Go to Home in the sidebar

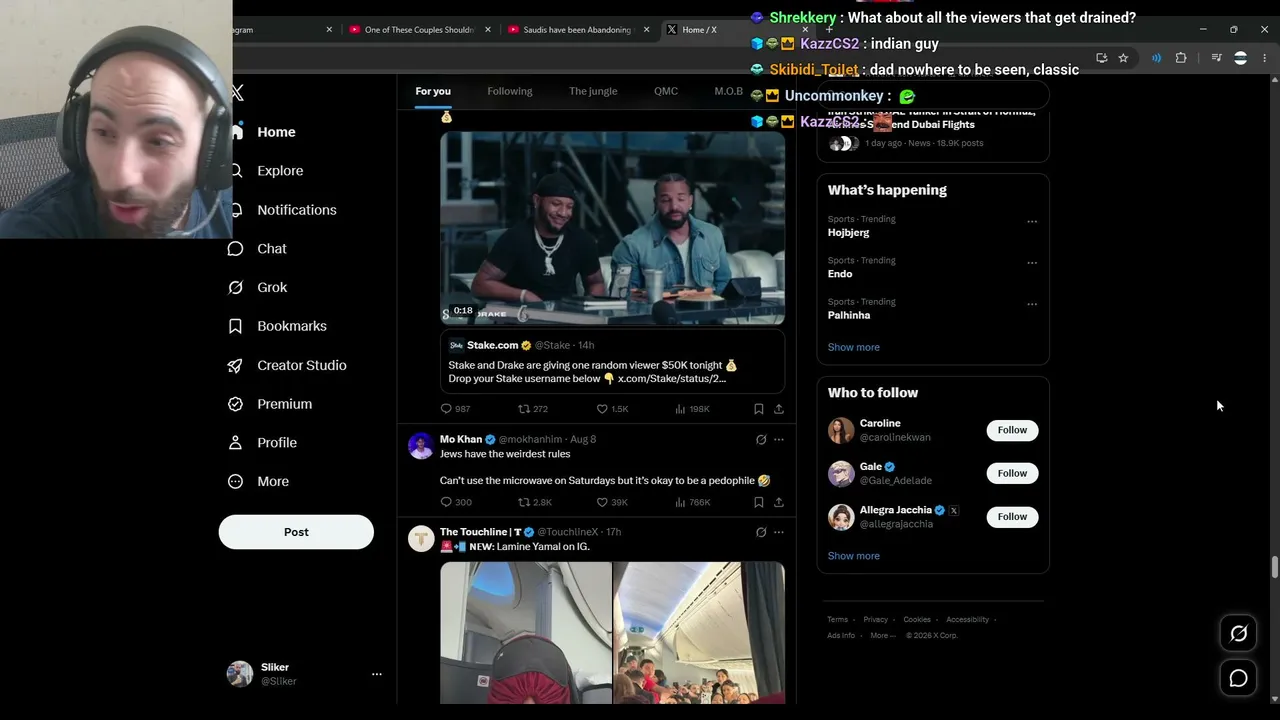tap(262, 132)
